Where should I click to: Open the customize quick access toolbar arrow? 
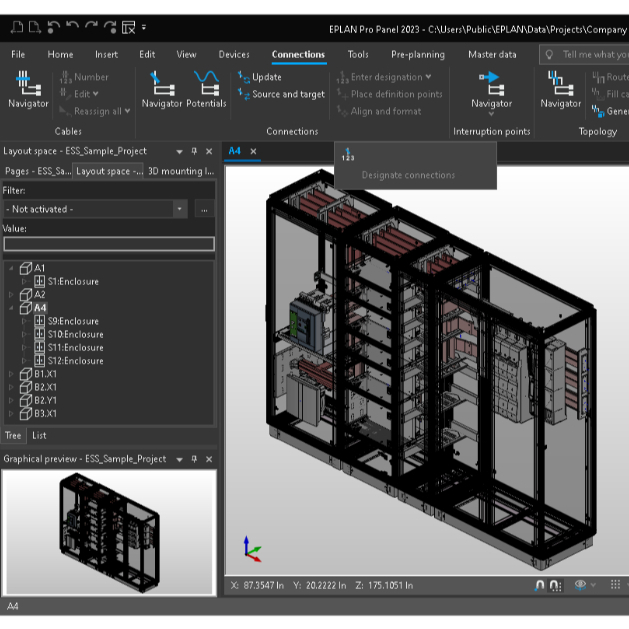144,27
